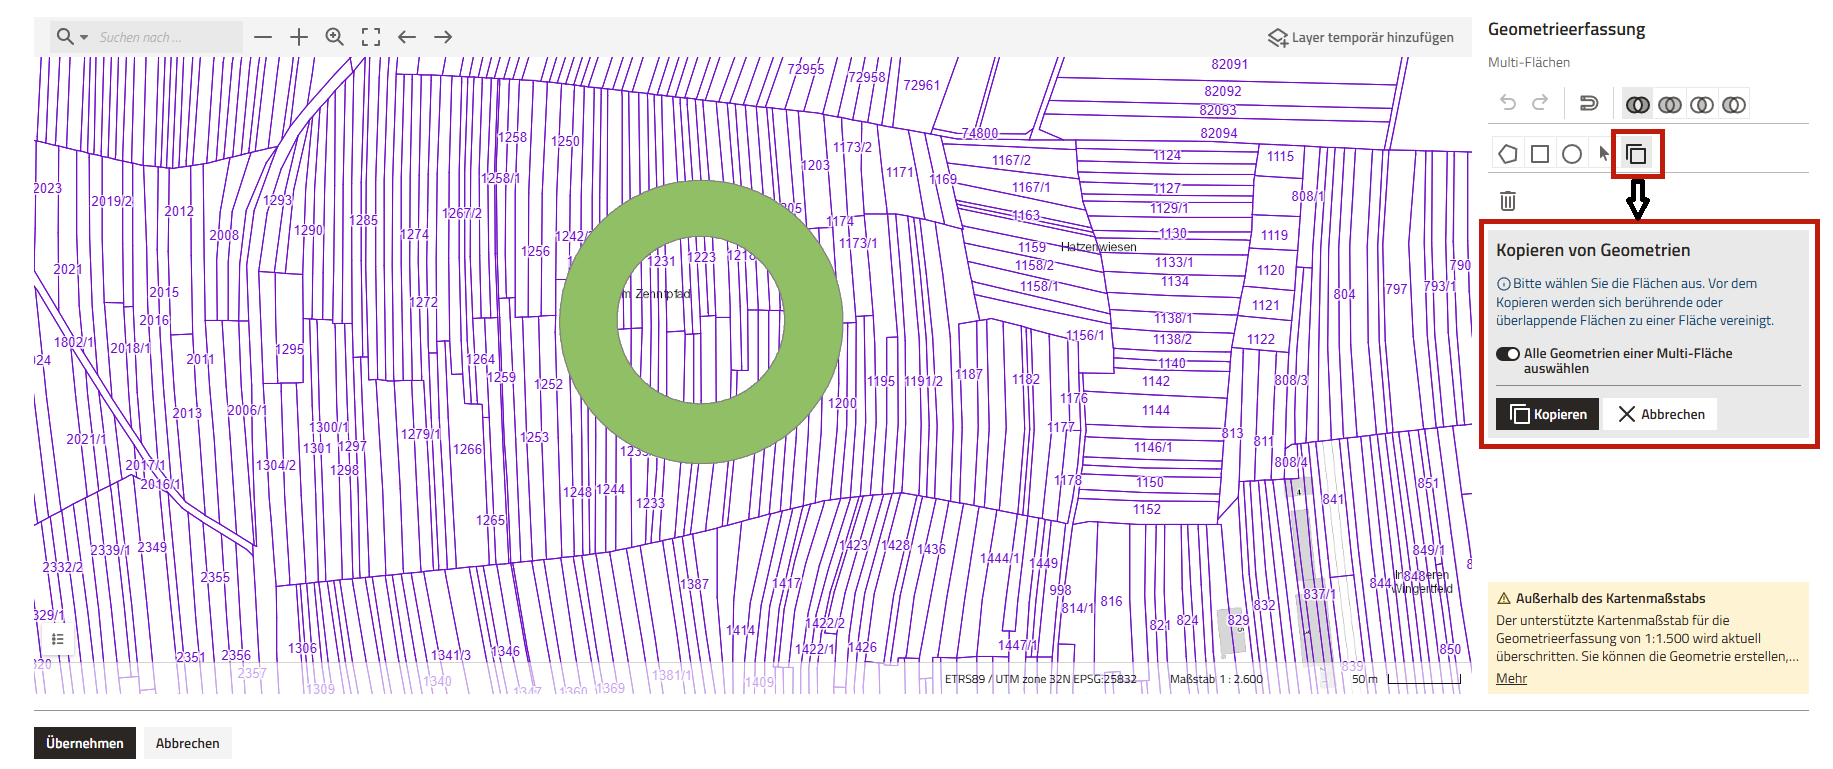This screenshot has width=1833, height=769.
Task: Go to previous map view arrow
Action: [x=407, y=37]
